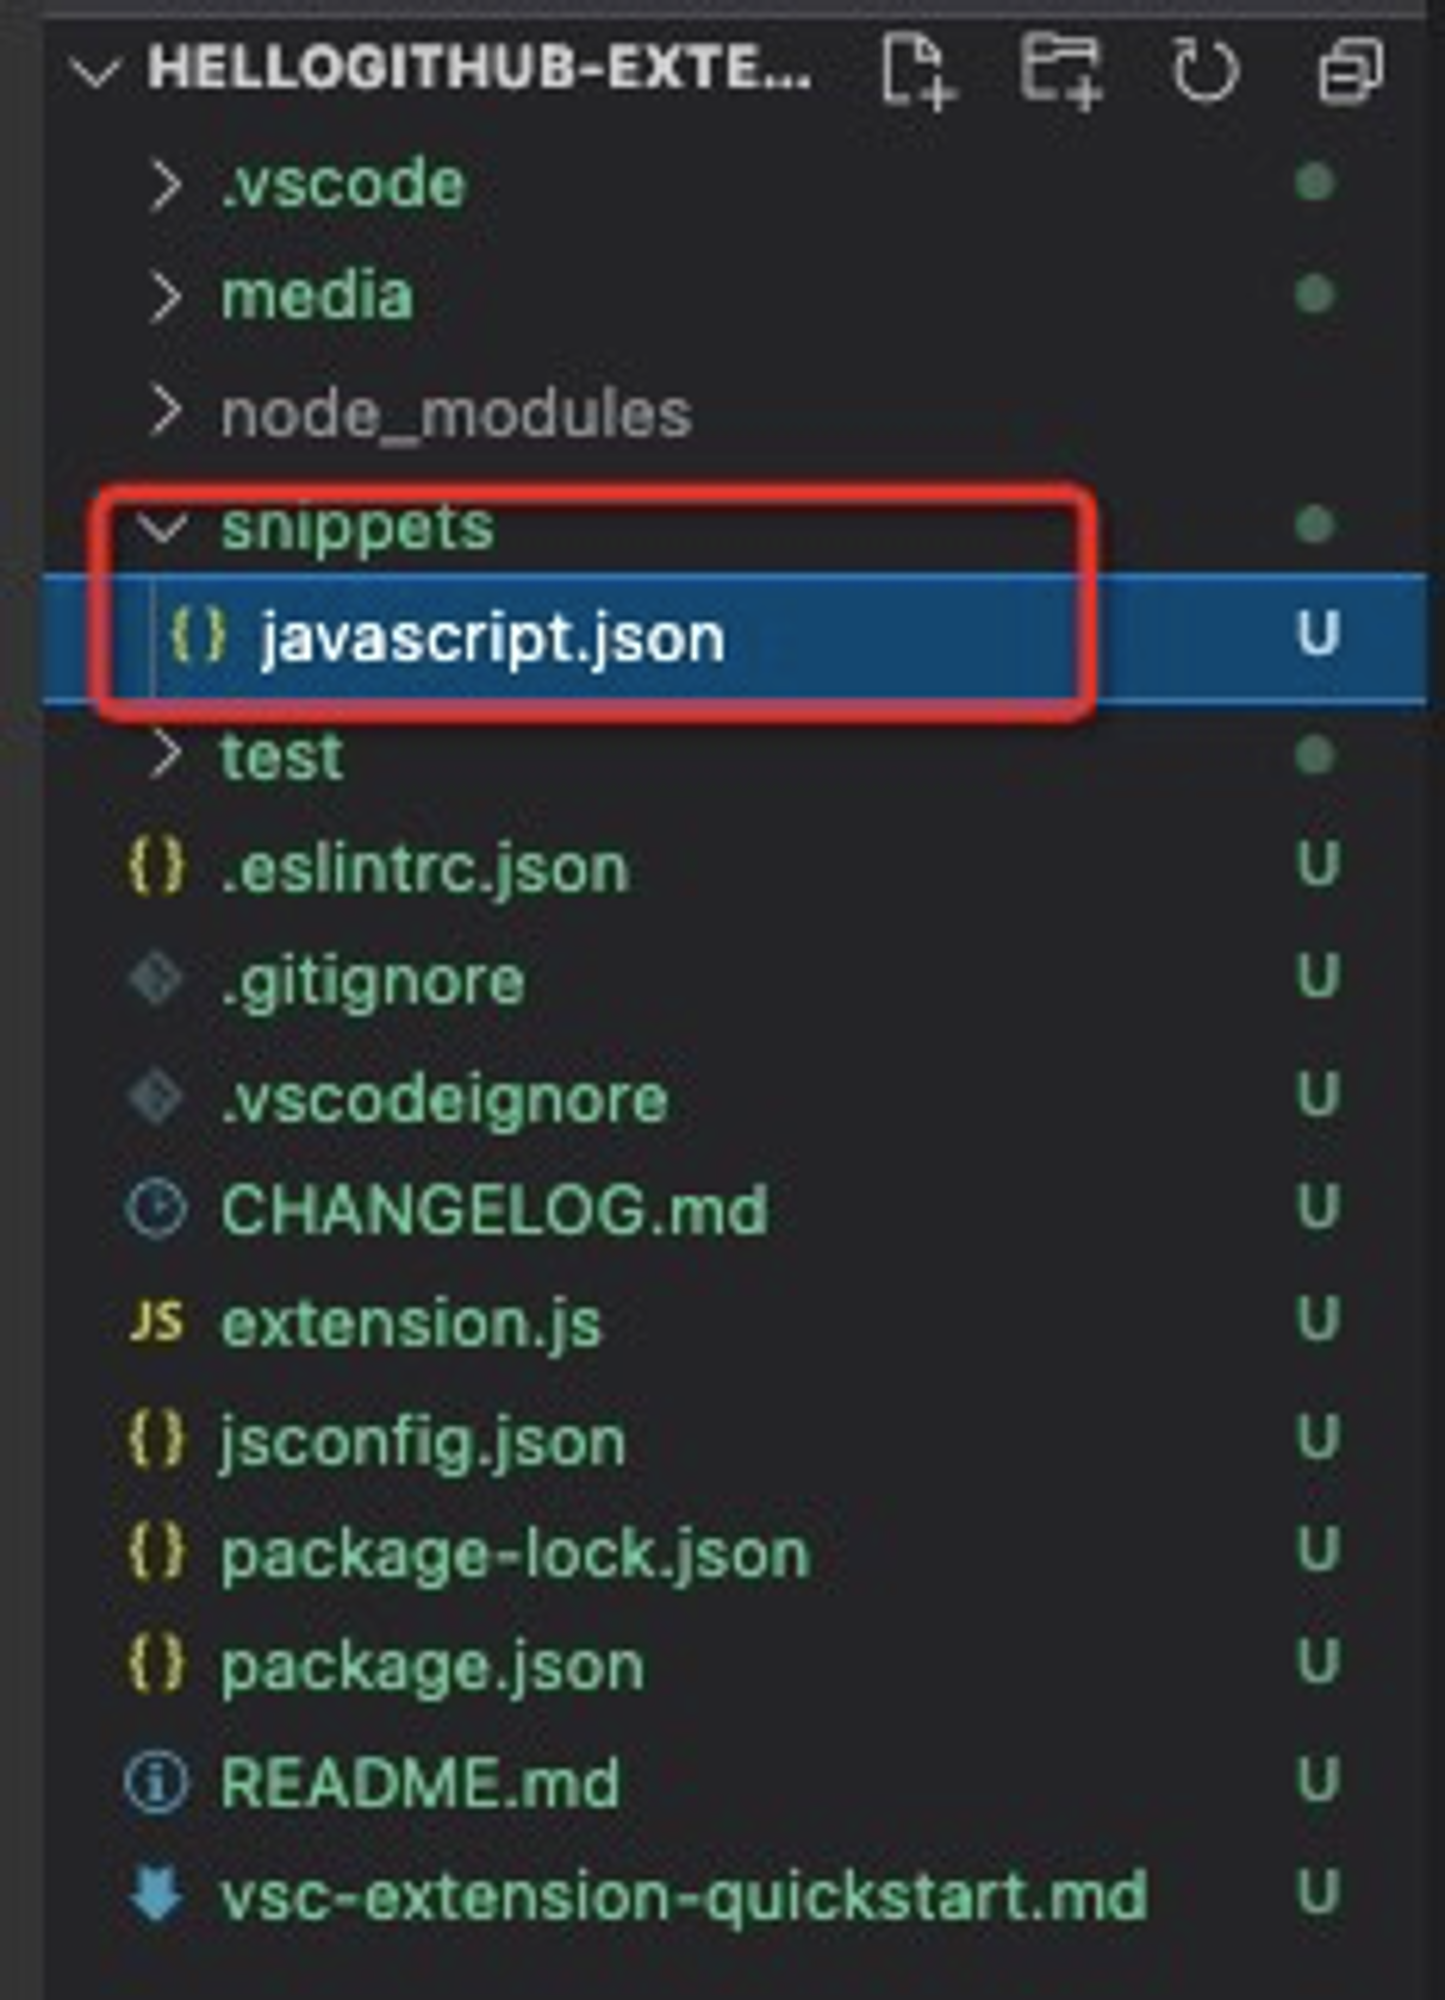Click the JS icon beside extension.js
Viewport: 1445px width, 2000px height.
pyautogui.click(x=157, y=1322)
